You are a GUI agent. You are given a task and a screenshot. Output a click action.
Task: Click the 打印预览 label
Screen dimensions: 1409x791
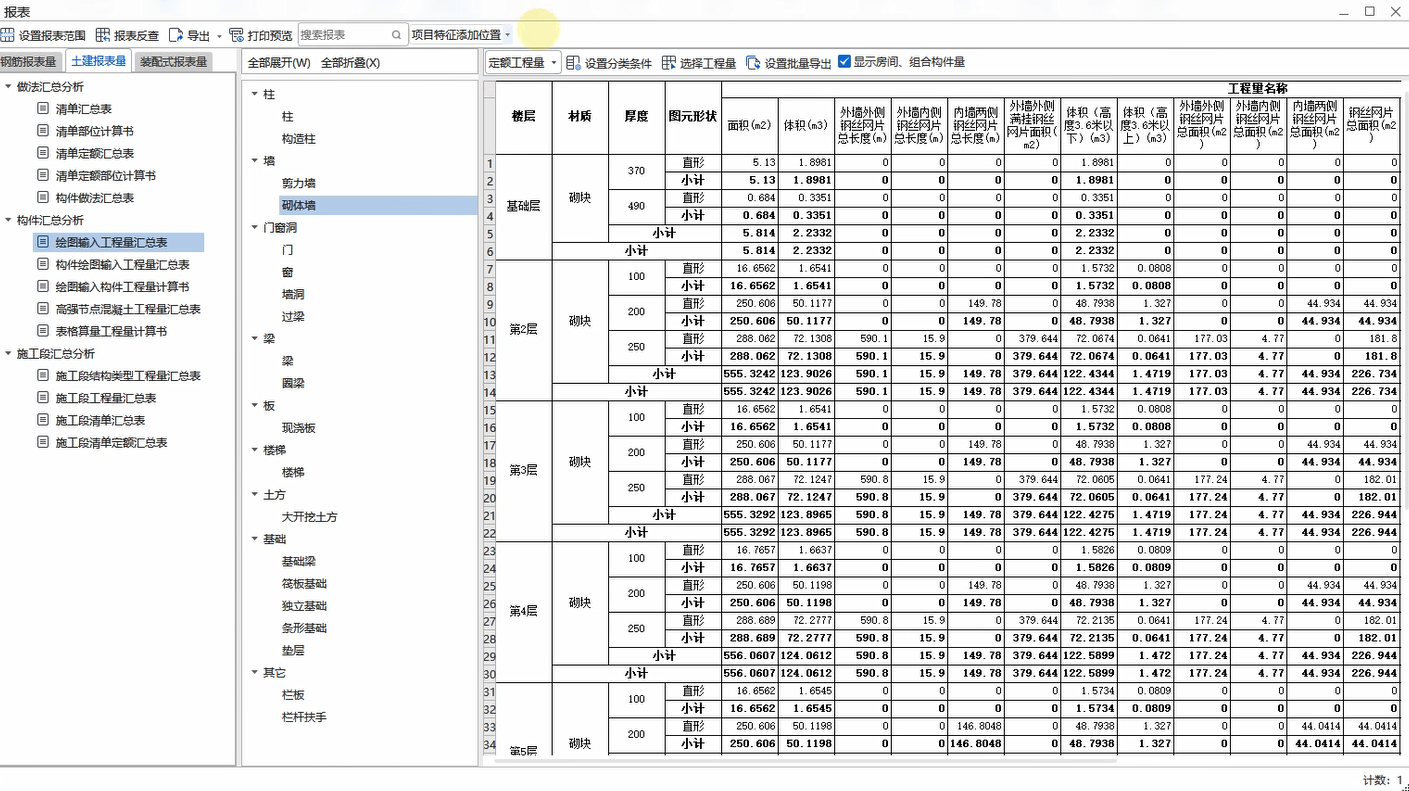[270, 35]
